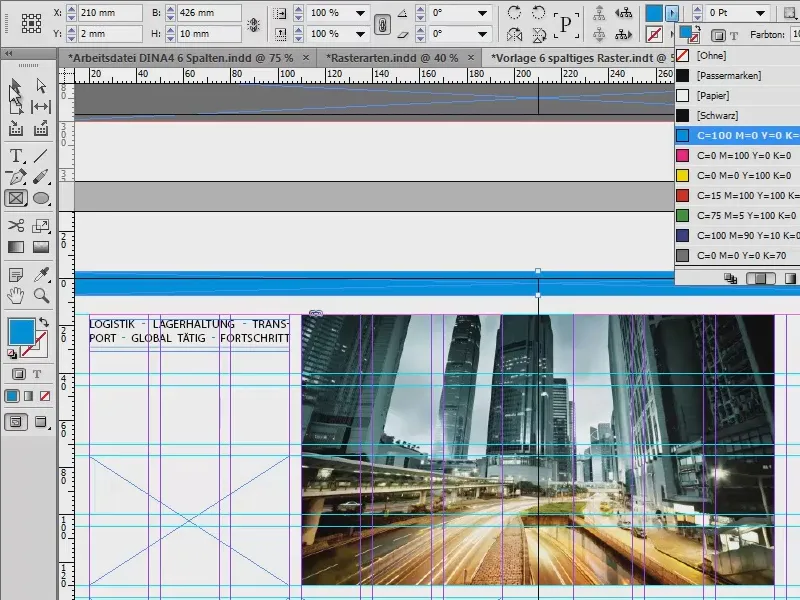Click the fill color box in toolbox
Screen dimensions: 800x600
point(21,331)
